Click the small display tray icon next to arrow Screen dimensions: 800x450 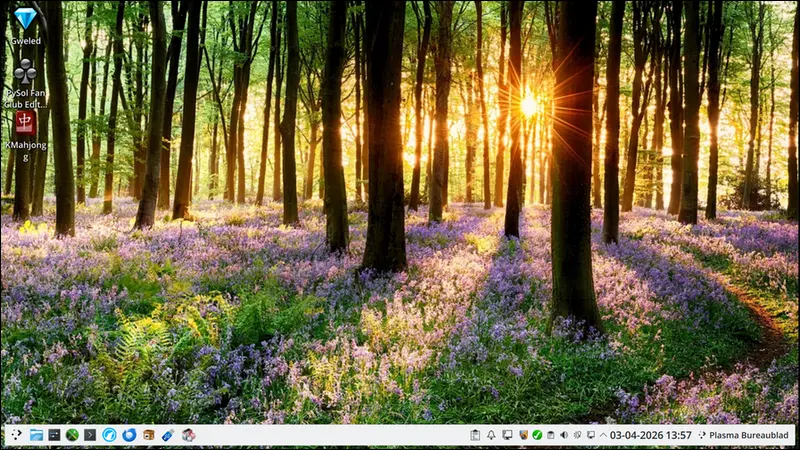pyautogui.click(x=591, y=435)
